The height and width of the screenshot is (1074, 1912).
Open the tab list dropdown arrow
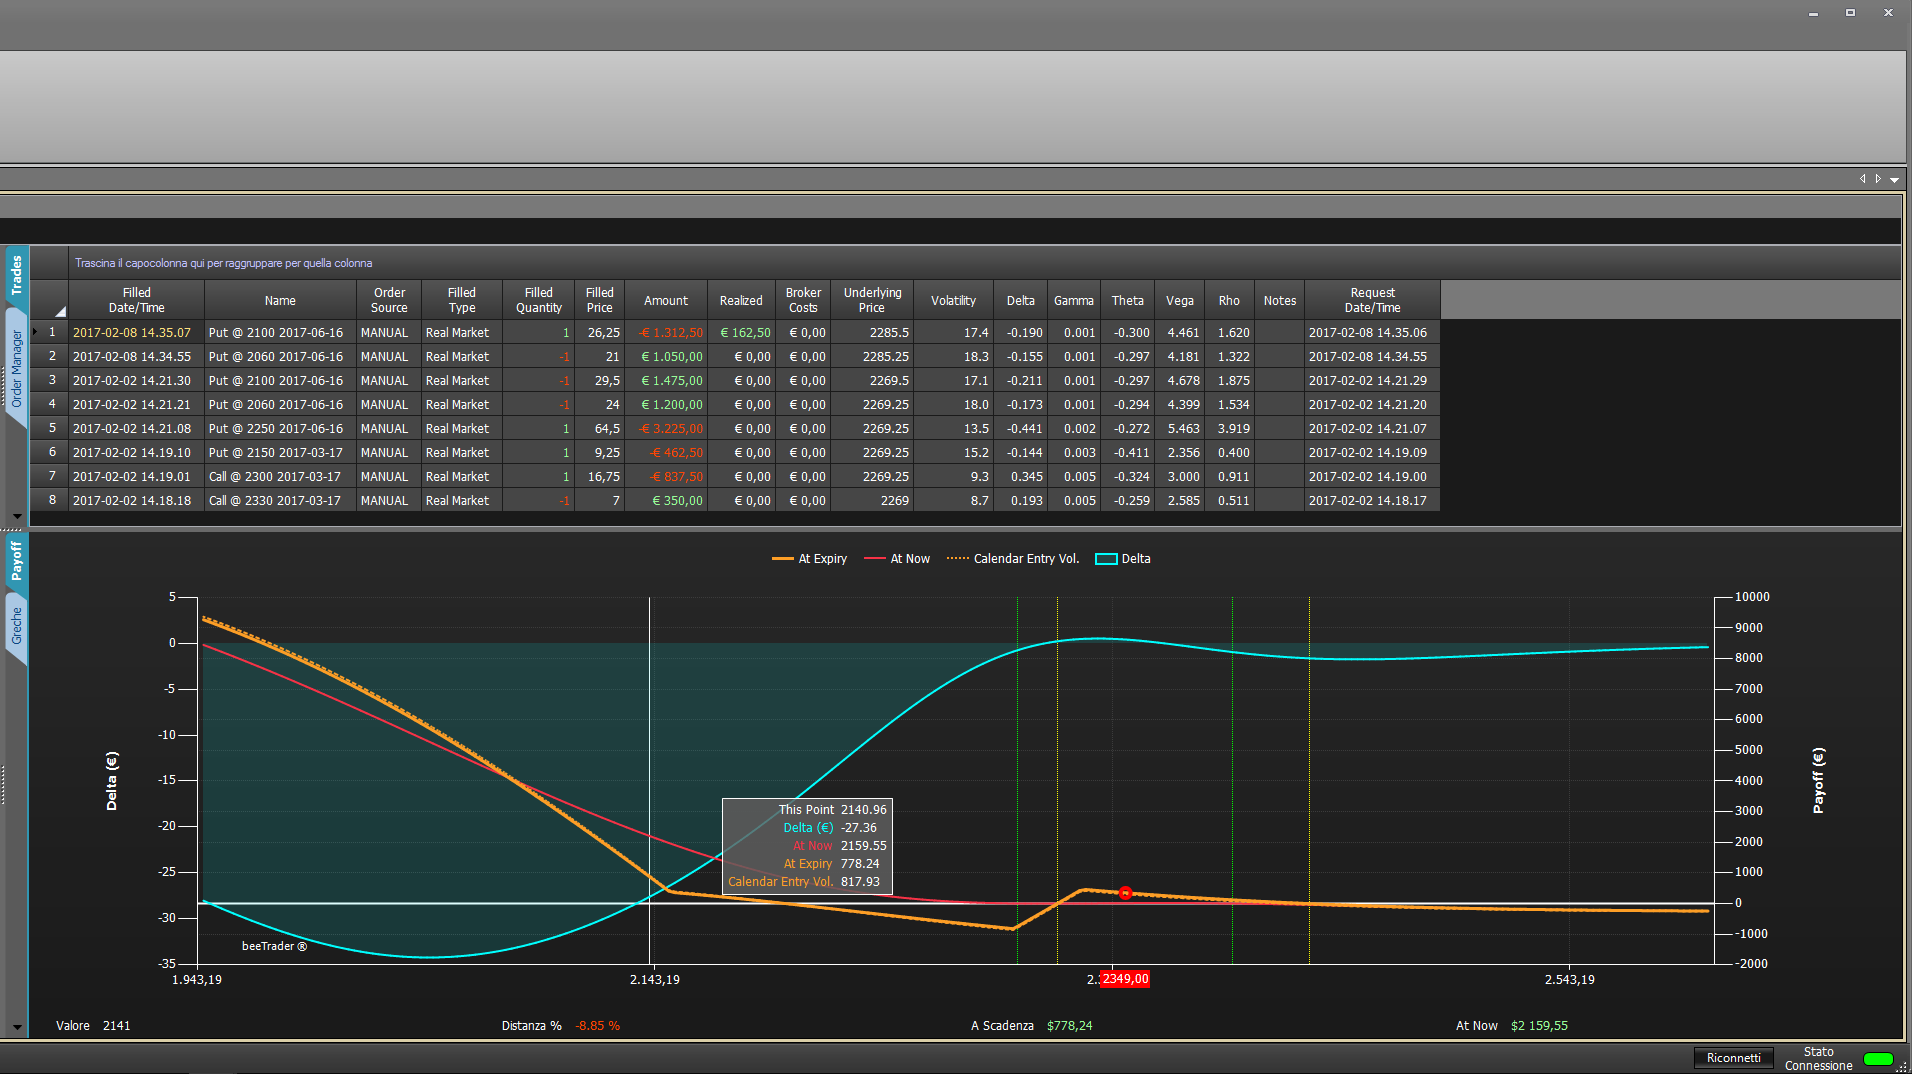click(1894, 180)
